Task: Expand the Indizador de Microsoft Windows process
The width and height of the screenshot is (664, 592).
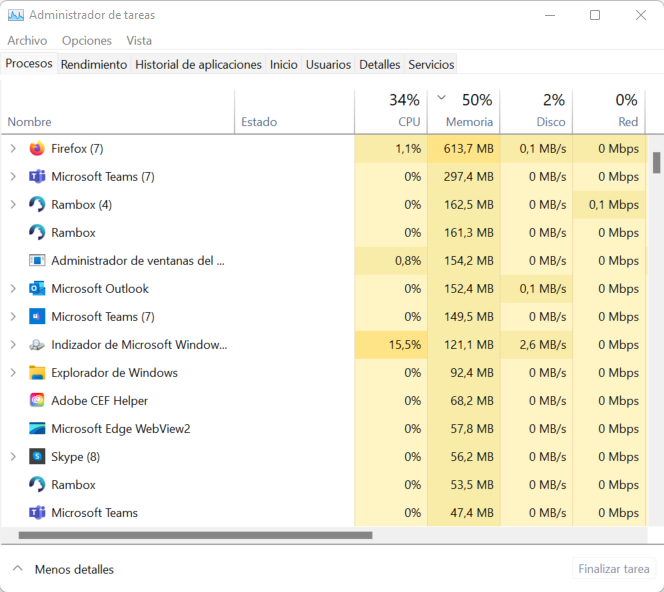Action: [13, 345]
